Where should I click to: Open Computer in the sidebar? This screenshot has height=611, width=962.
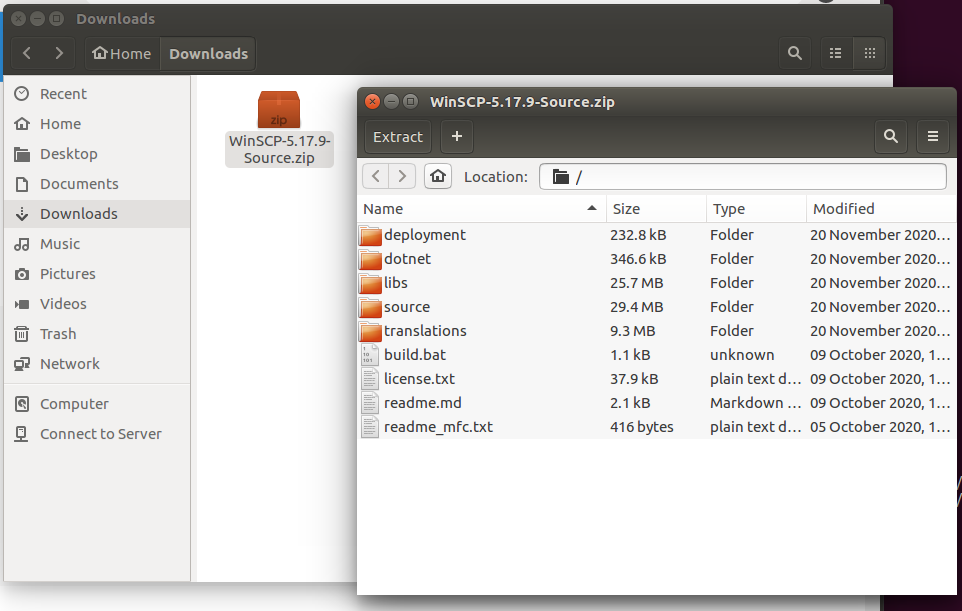[x=98, y=404]
